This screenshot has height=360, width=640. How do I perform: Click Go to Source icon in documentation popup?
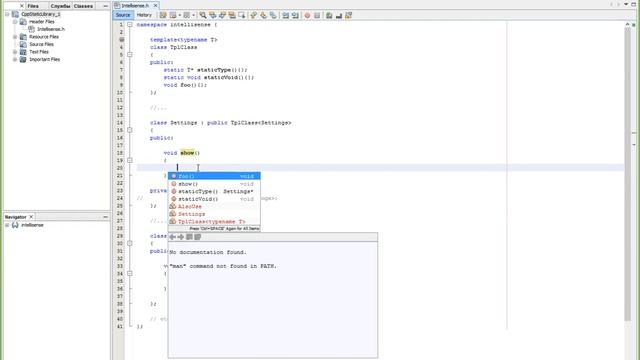[x=198, y=237]
